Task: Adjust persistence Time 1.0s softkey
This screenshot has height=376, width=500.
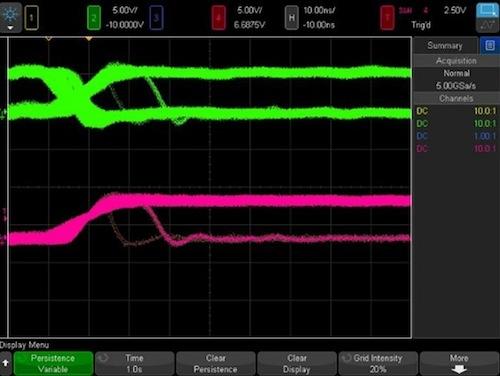Action: [134, 363]
